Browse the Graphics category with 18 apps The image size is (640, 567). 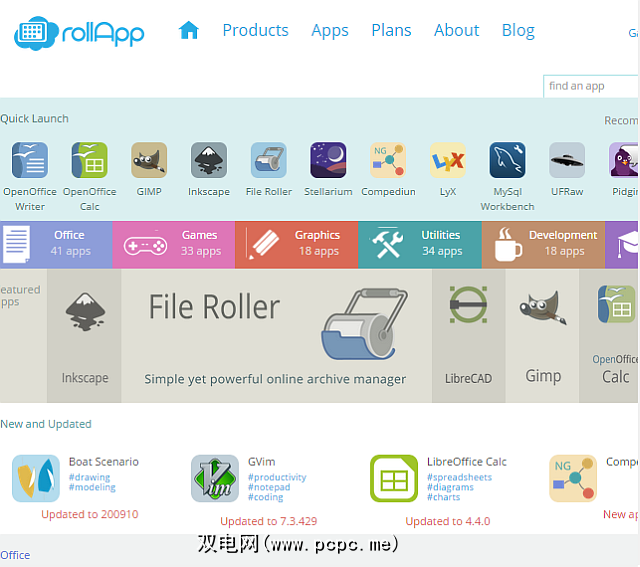pyautogui.click(x=297, y=245)
